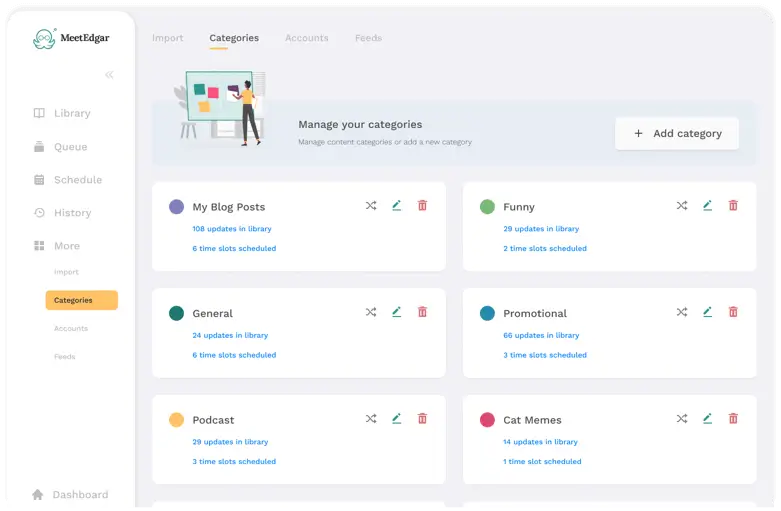Viewport: 781px width, 511px height.
Task: Edit the Podcast category
Action: (x=396, y=418)
